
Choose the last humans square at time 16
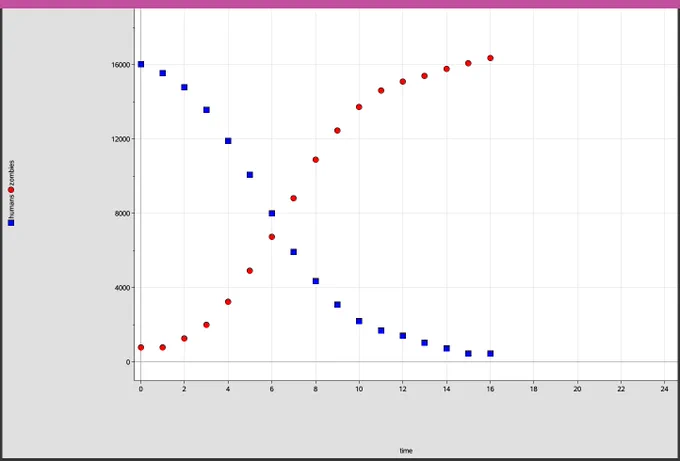point(490,353)
